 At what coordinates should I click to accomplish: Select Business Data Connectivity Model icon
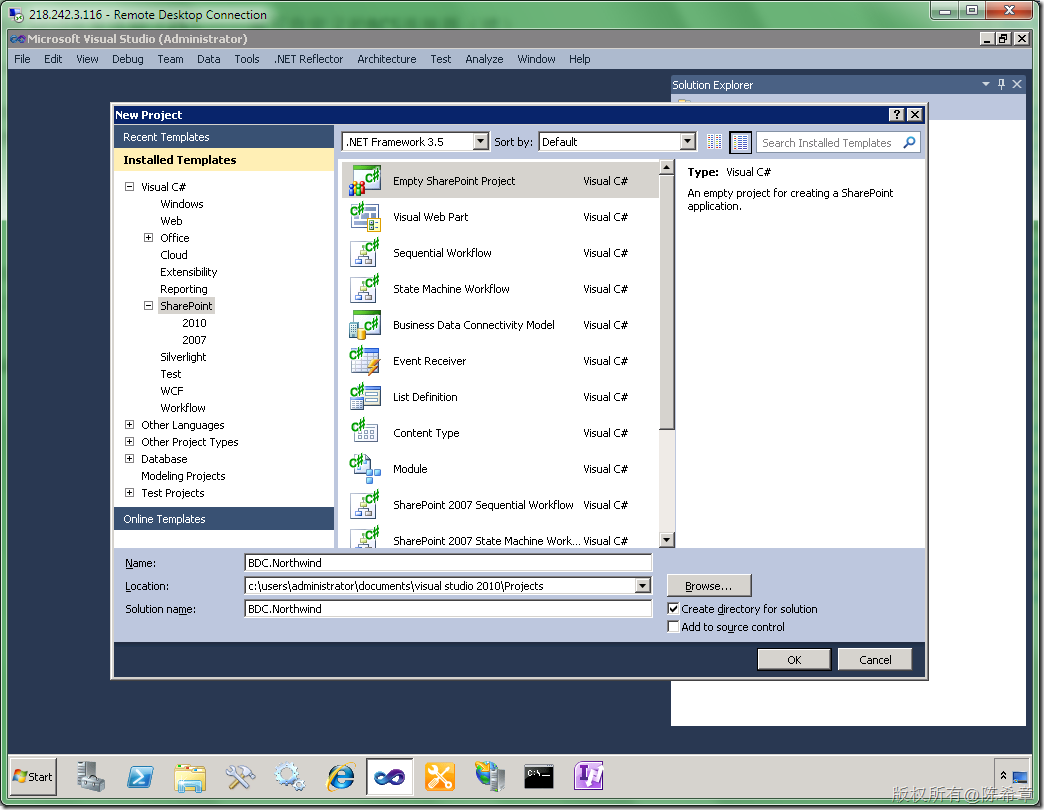[365, 325]
